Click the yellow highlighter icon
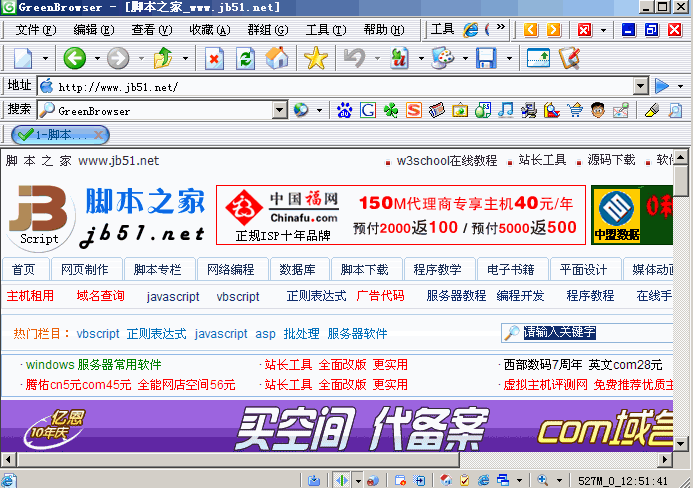Image resolution: width=693 pixels, height=488 pixels. (x=651, y=110)
